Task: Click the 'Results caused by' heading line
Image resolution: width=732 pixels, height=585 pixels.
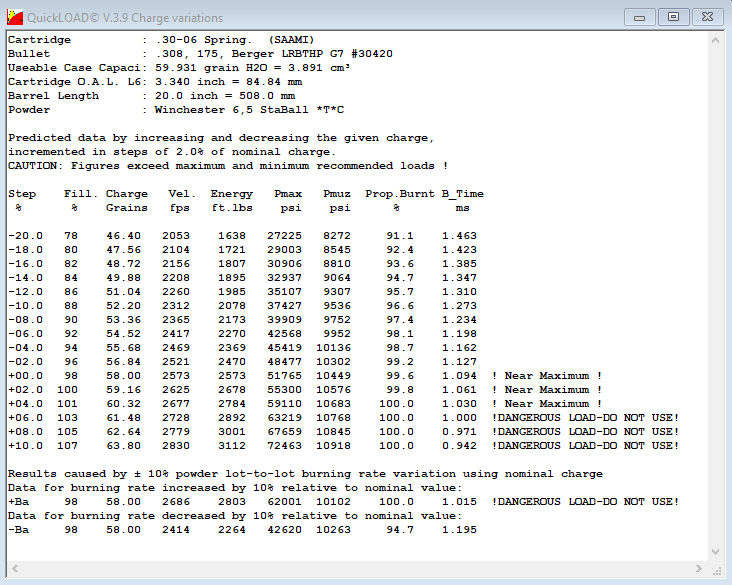Action: [x=305, y=474]
